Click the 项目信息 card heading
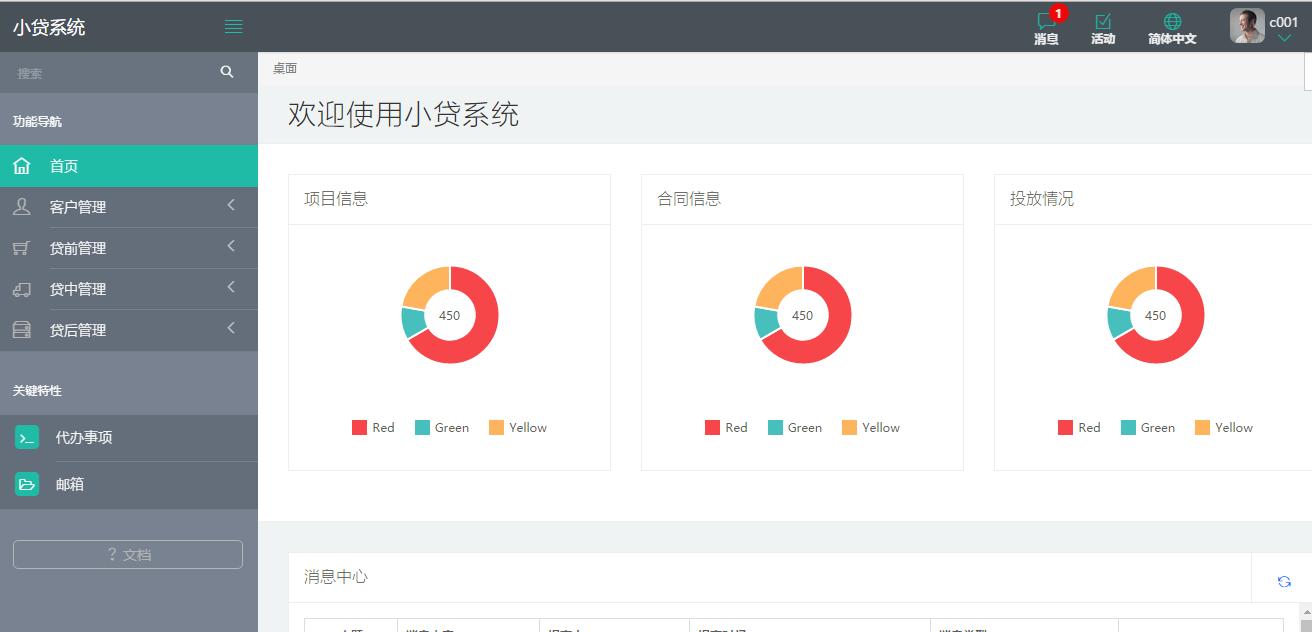 [336, 199]
